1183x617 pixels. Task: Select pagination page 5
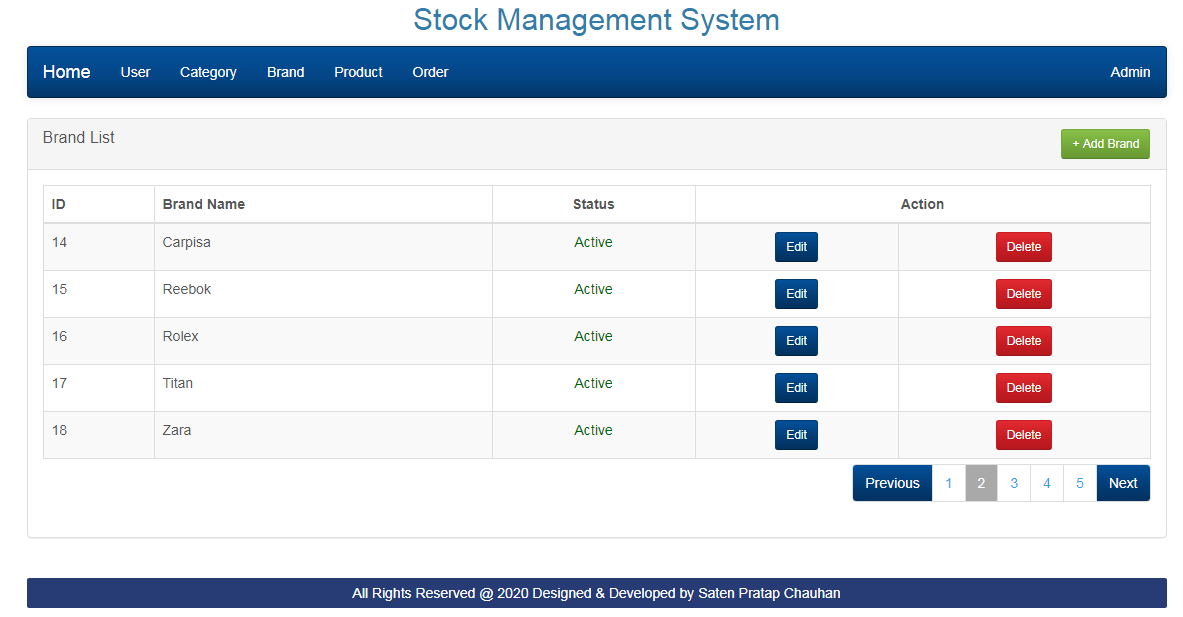click(x=1080, y=483)
